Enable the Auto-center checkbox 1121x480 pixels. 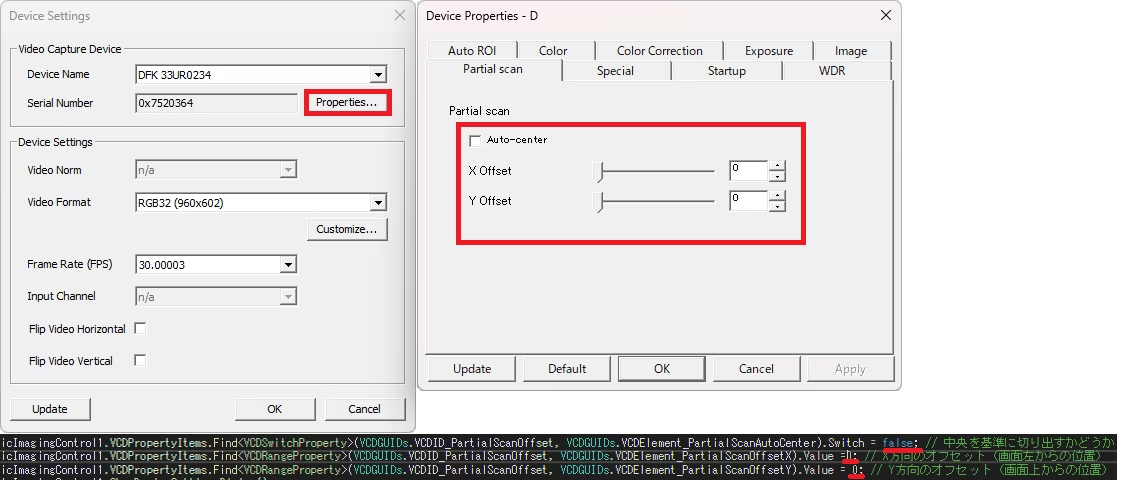[x=475, y=140]
